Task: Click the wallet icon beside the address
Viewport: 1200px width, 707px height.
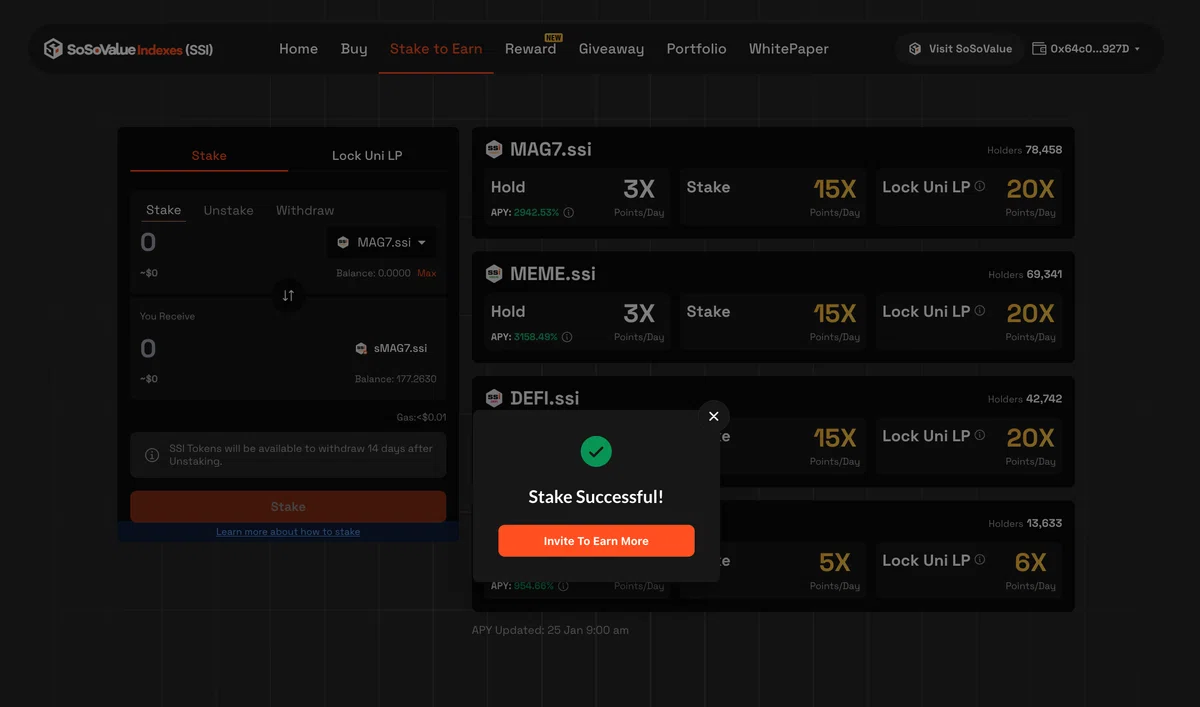Action: click(1039, 49)
